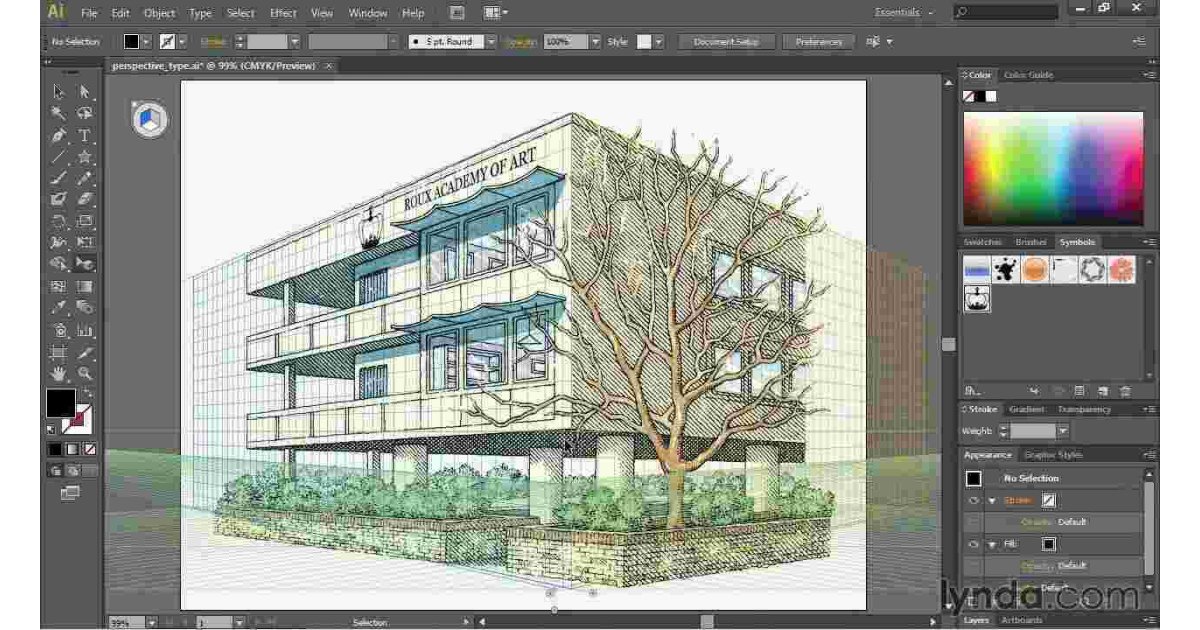Open the Effect menu

coord(283,13)
